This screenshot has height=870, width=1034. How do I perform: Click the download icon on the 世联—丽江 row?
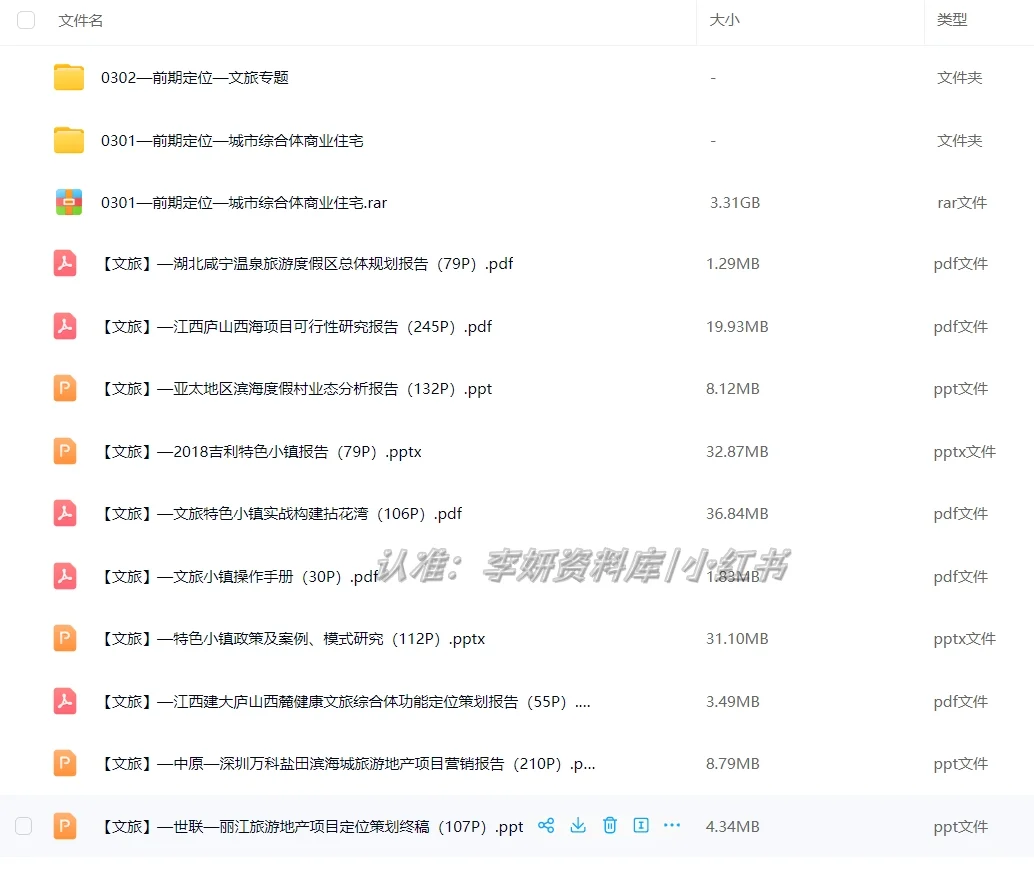pos(578,826)
